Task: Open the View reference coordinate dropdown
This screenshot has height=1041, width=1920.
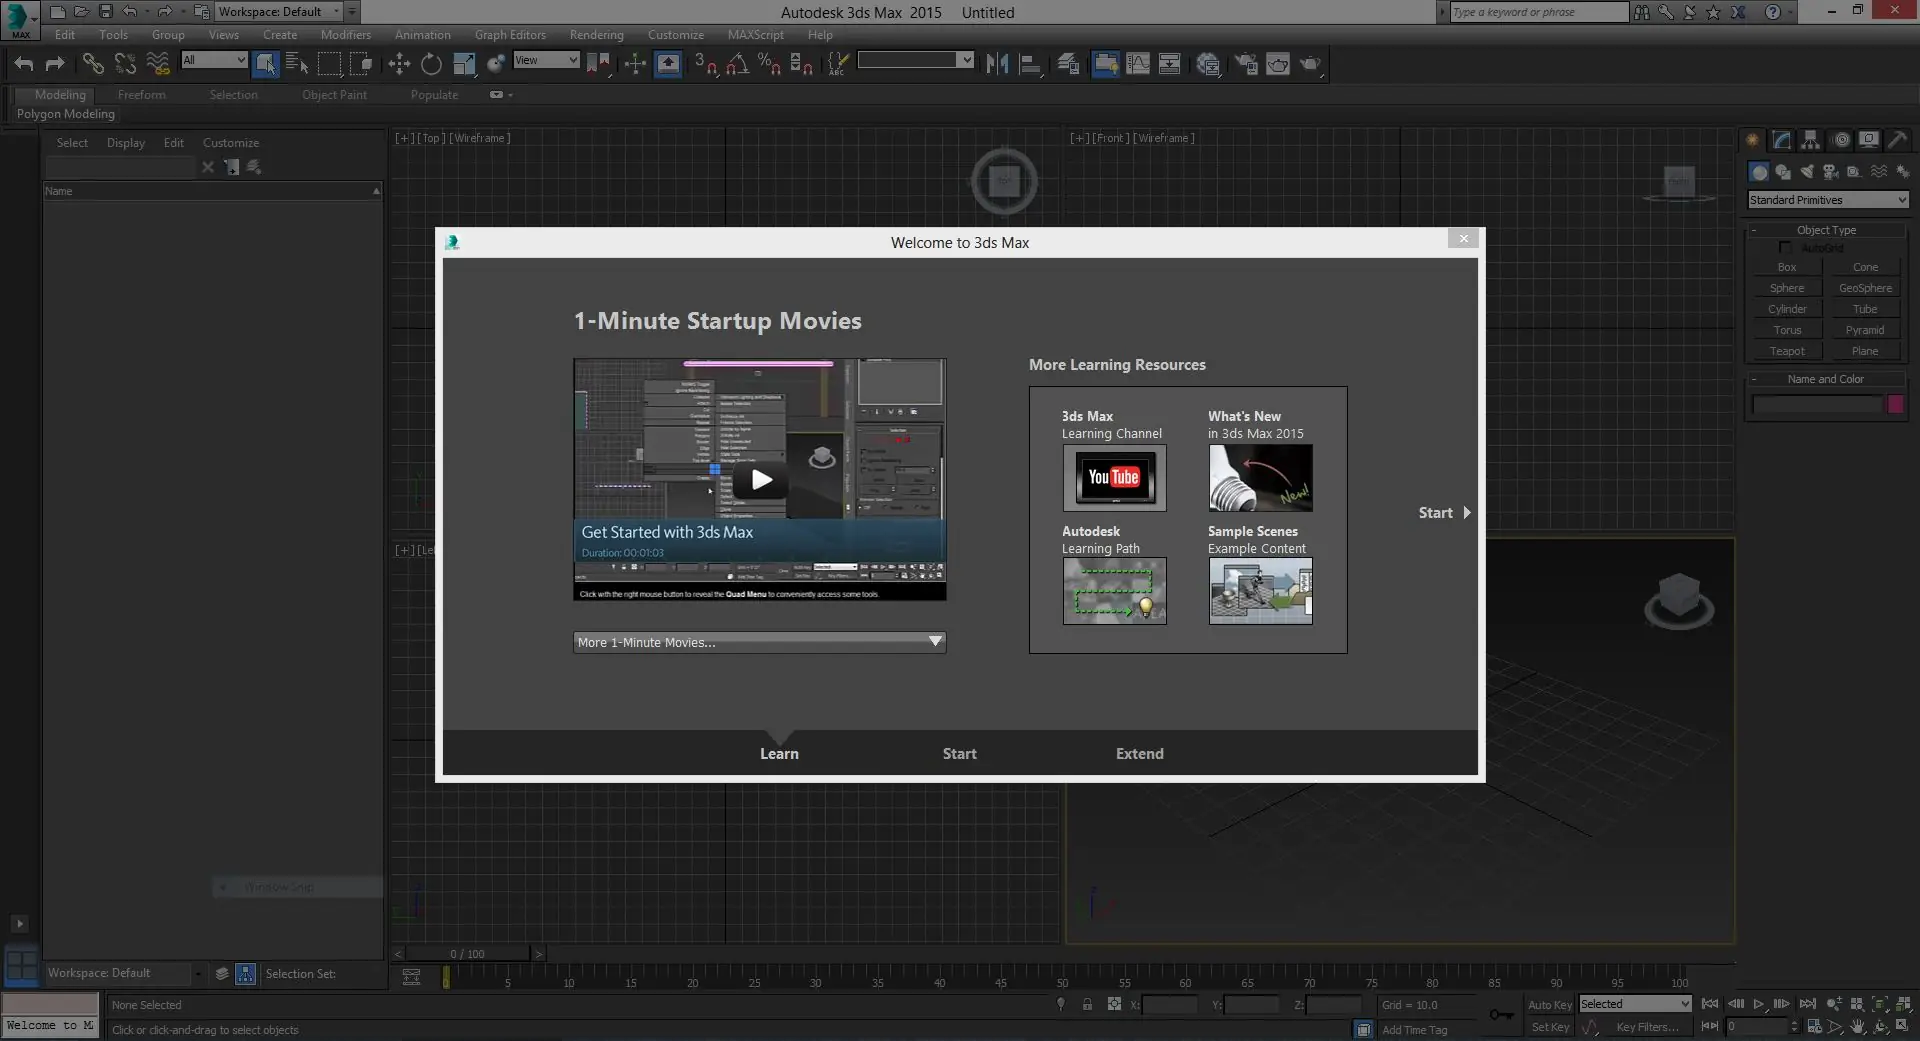Action: (x=546, y=60)
